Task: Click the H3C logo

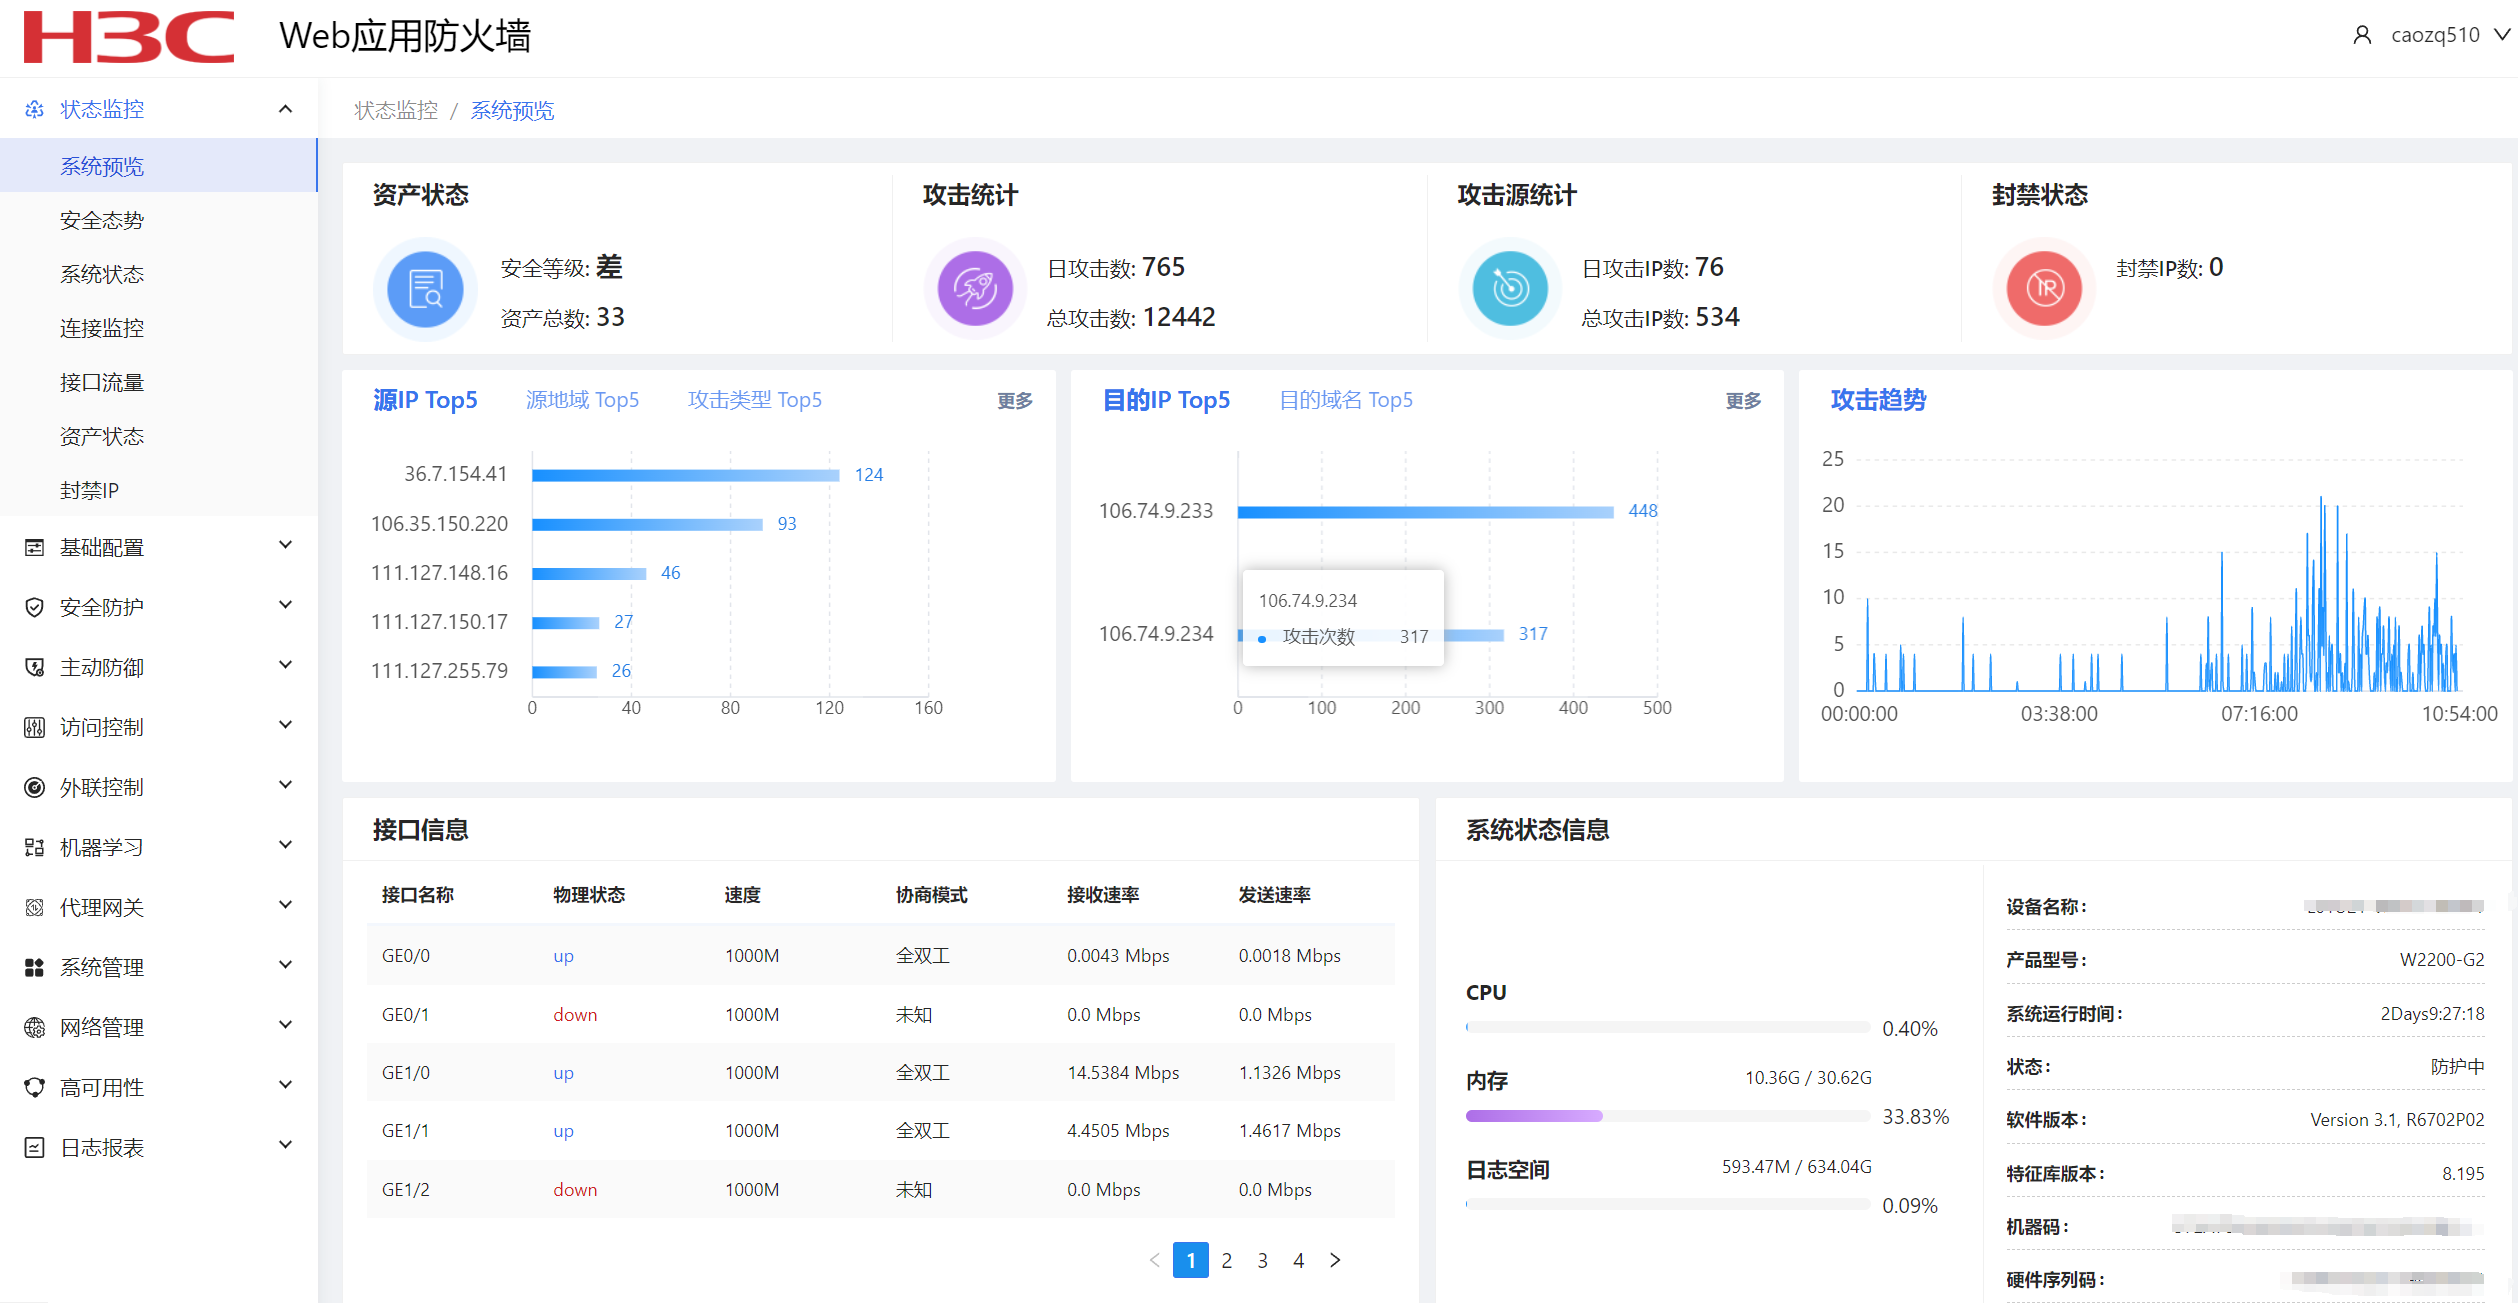Action: click(x=129, y=37)
